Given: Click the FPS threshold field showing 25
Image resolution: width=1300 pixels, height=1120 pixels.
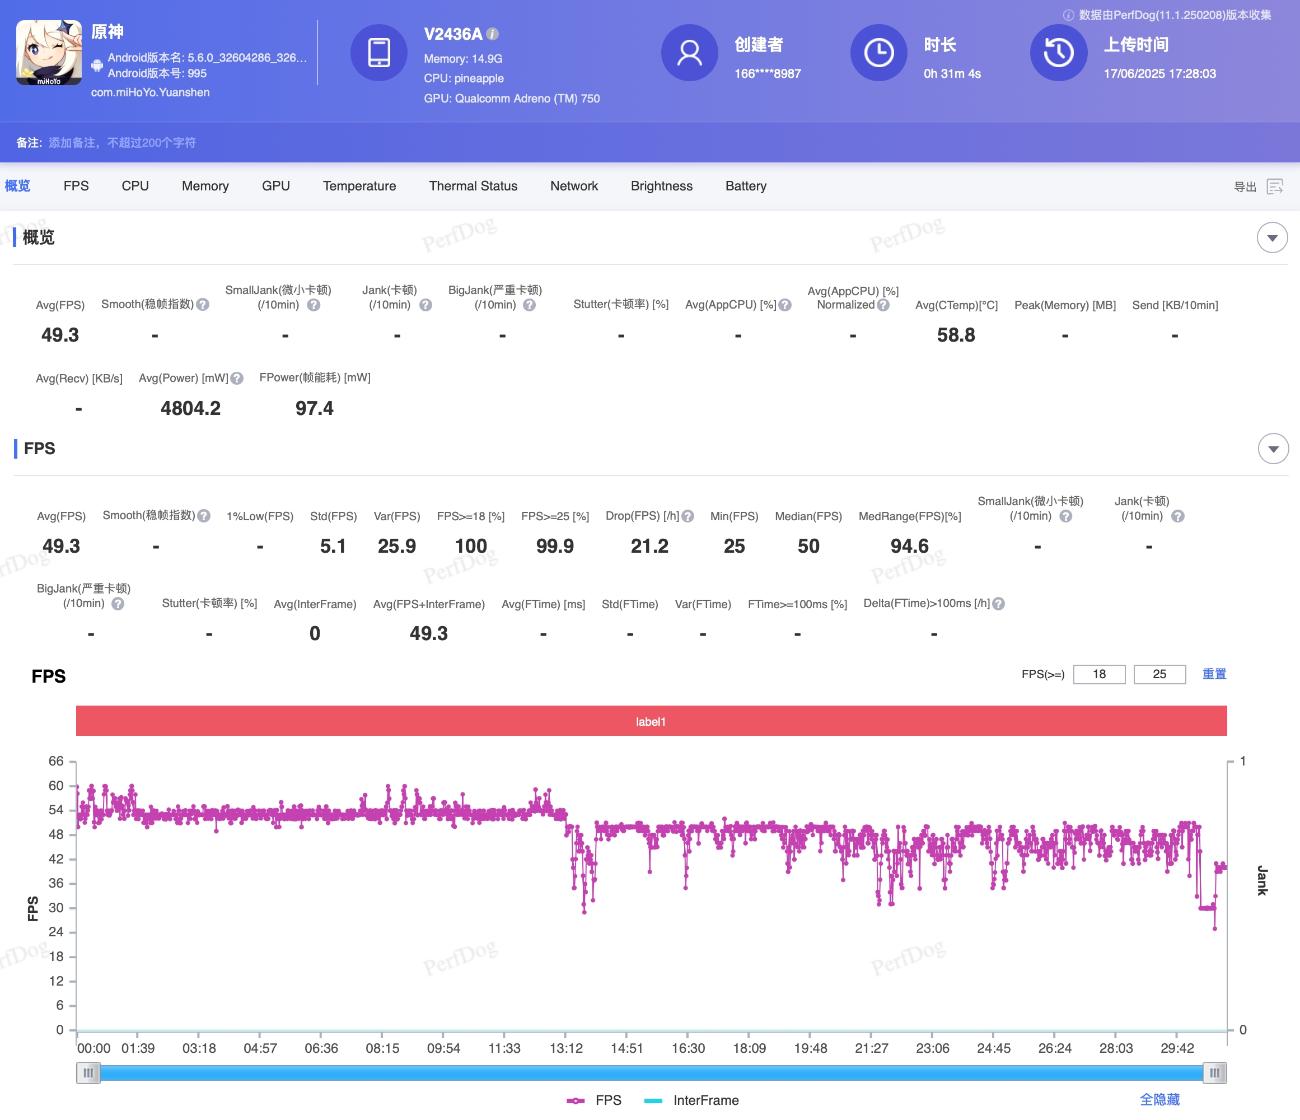Looking at the screenshot, I should [1159, 674].
